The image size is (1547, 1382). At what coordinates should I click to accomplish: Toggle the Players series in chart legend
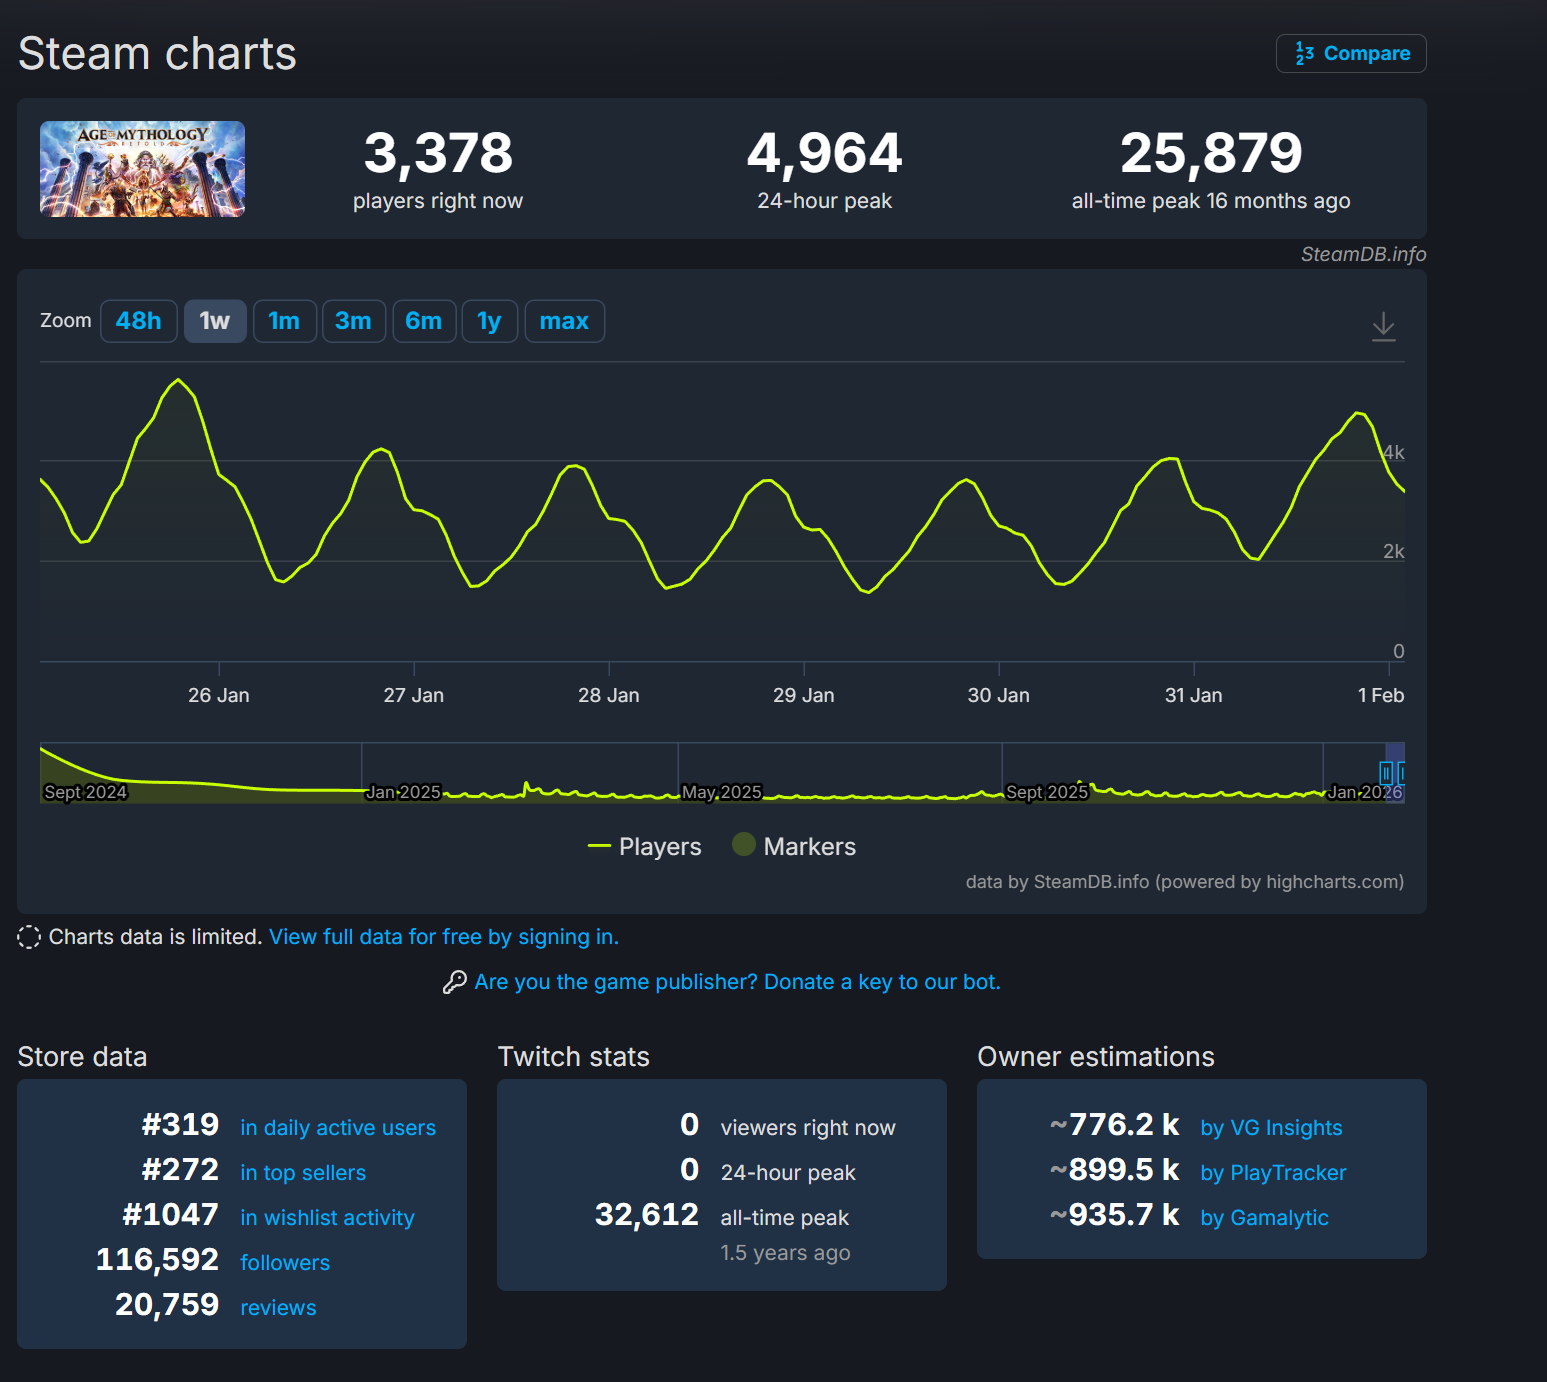point(645,847)
